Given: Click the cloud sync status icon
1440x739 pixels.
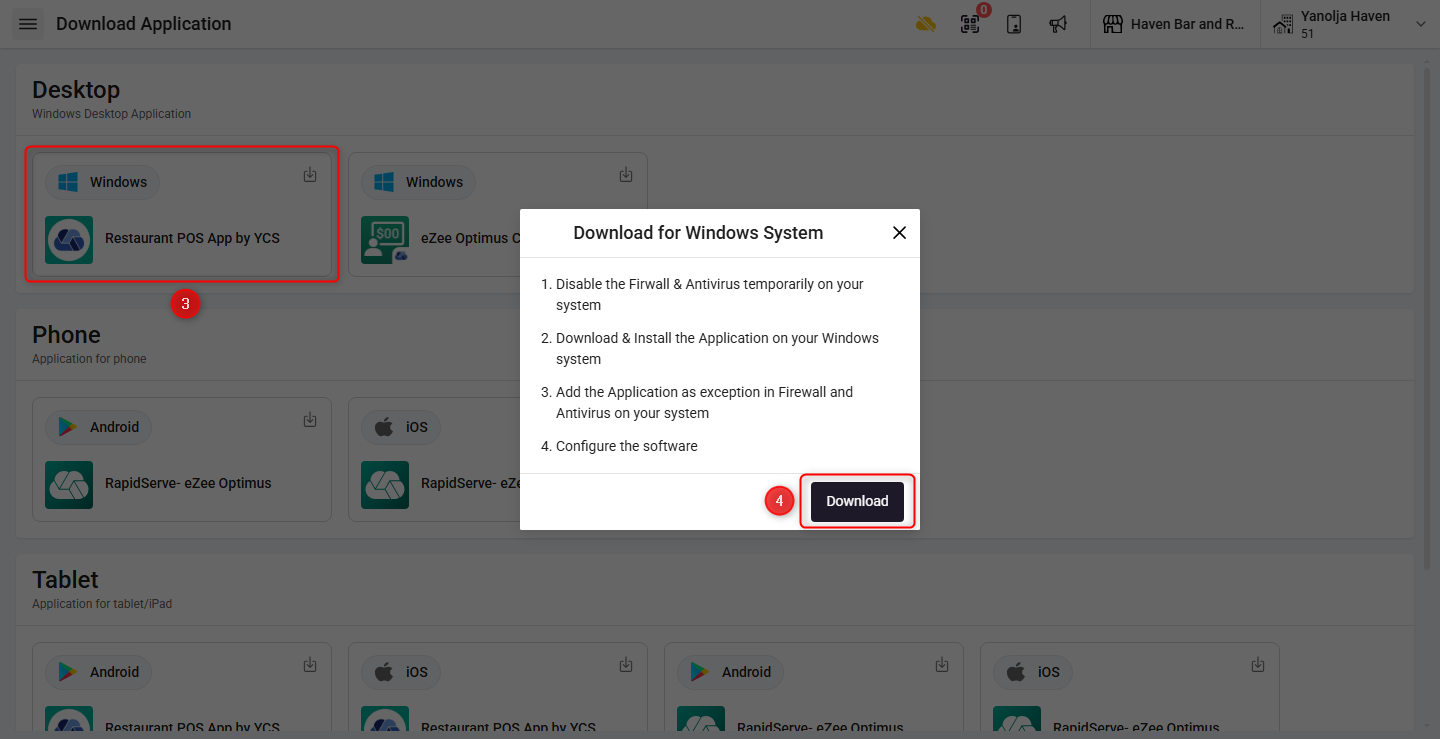Looking at the screenshot, I should pyautogui.click(x=926, y=24).
